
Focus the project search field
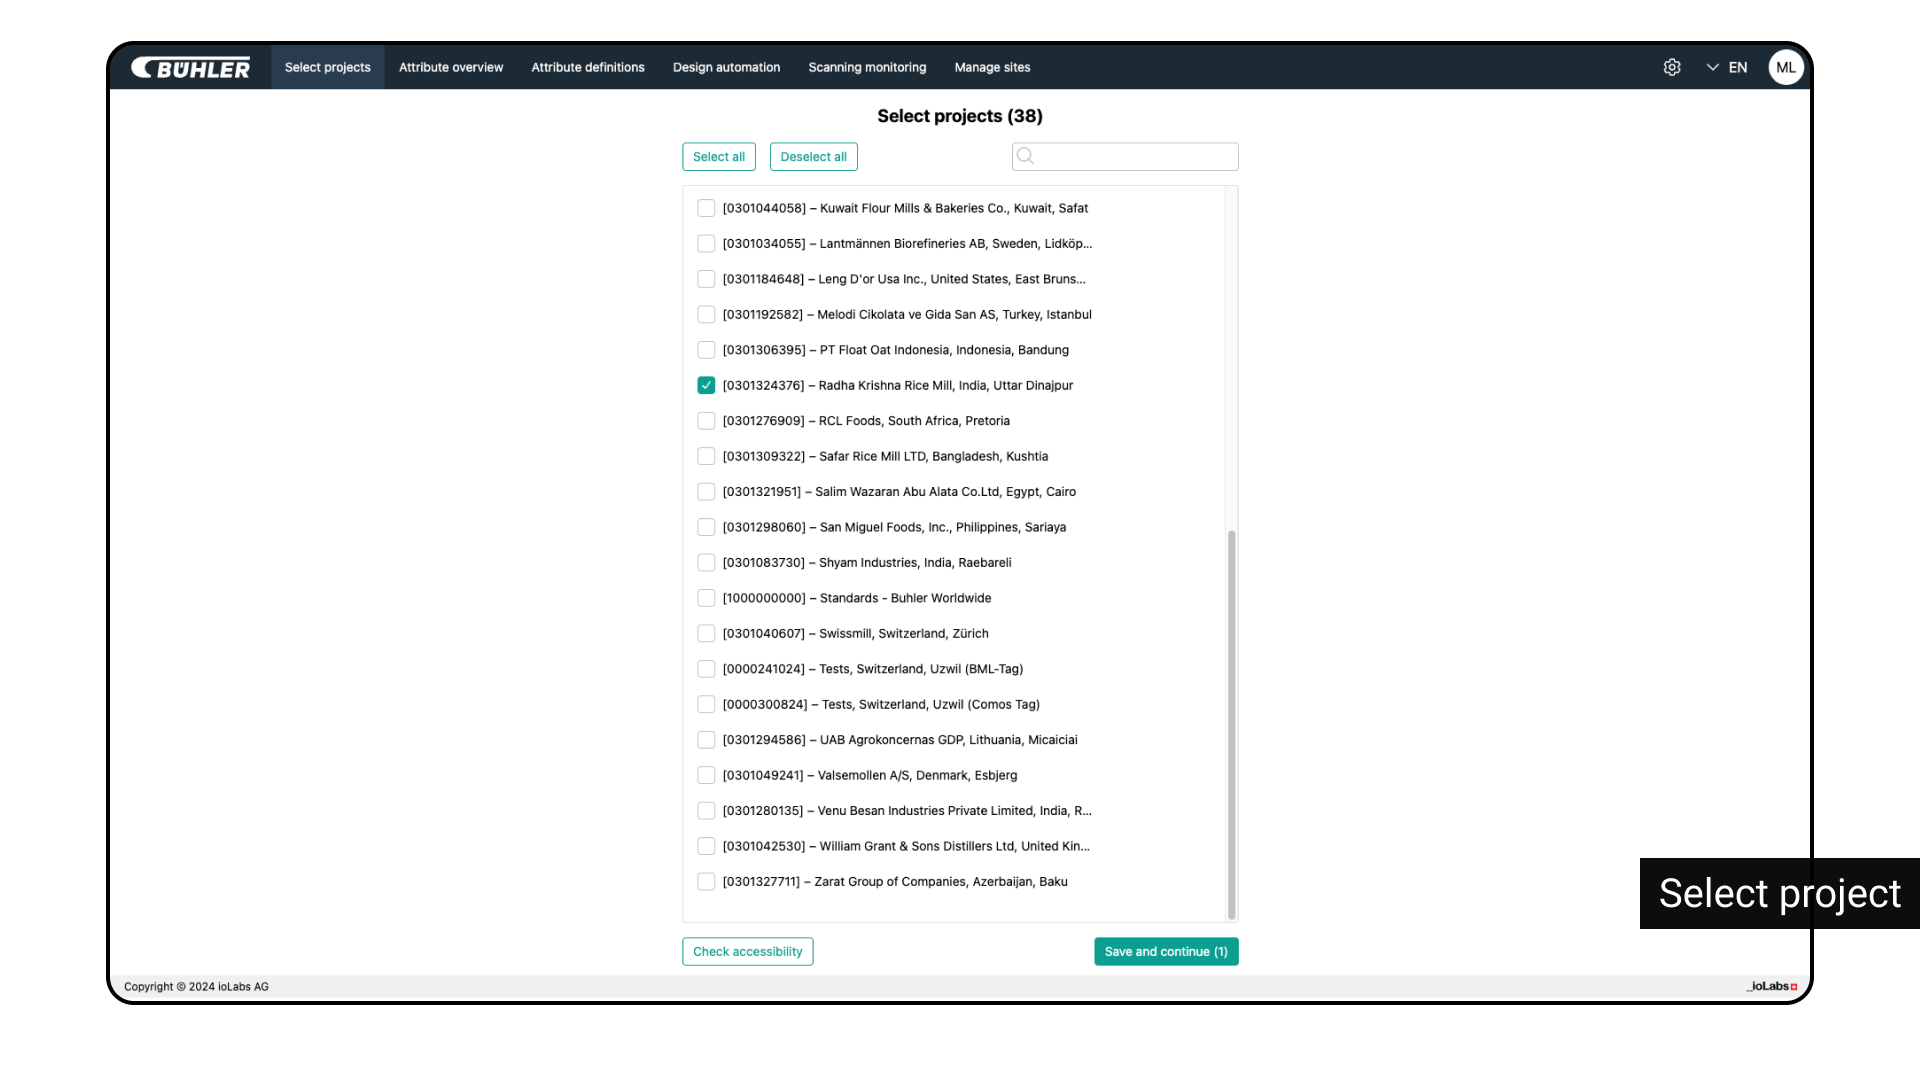point(1125,156)
